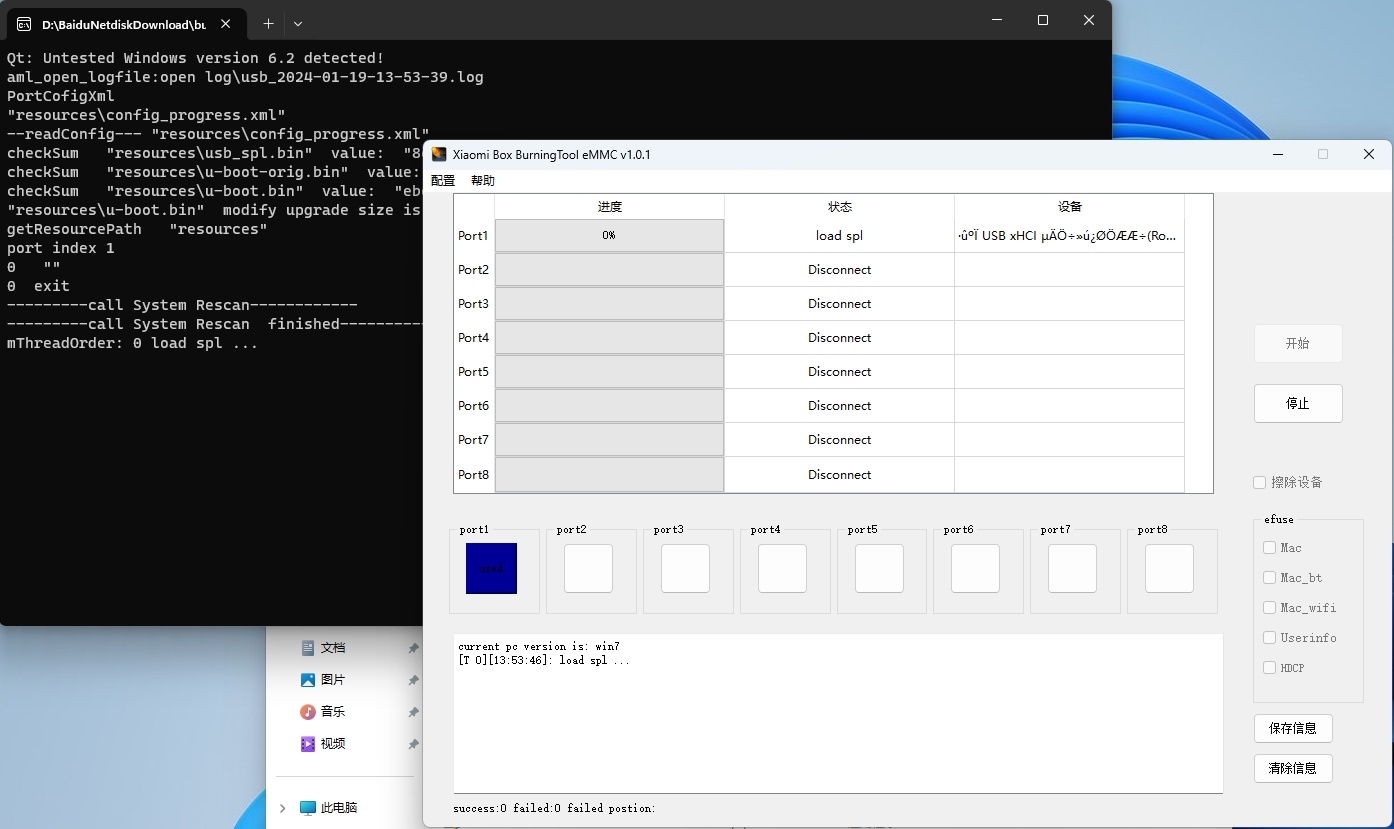1394x829 pixels.
Task: Click the port6 status box
Action: click(x=975, y=568)
